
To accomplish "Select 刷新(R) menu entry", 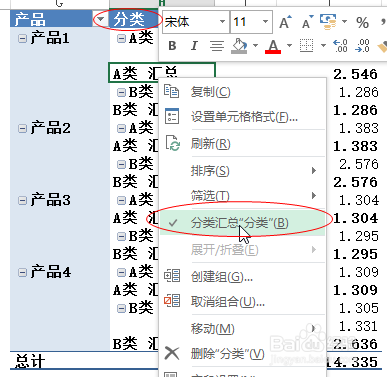I will pos(242,144).
